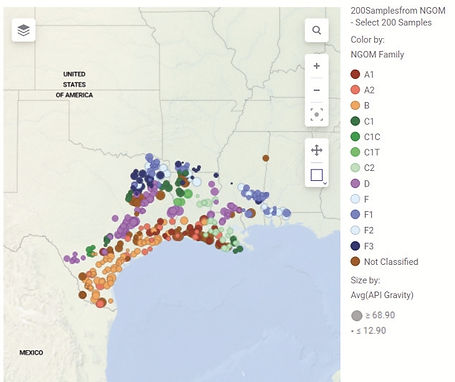Click the 'Size by:' label
455x382 pixels.
[365, 280]
